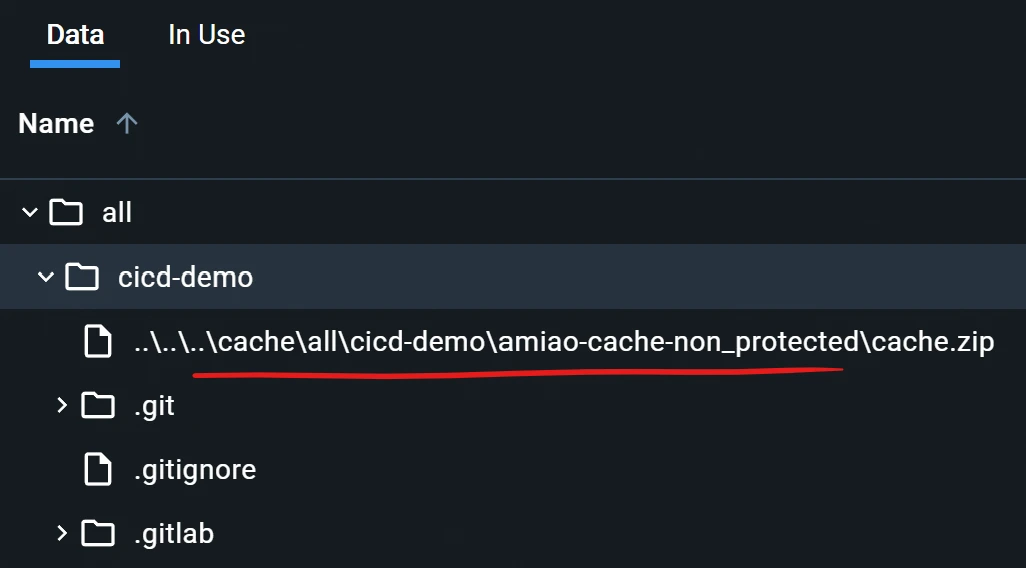This screenshot has width=1026, height=568.
Task: Expand the .git folder chevron
Action: (62, 405)
